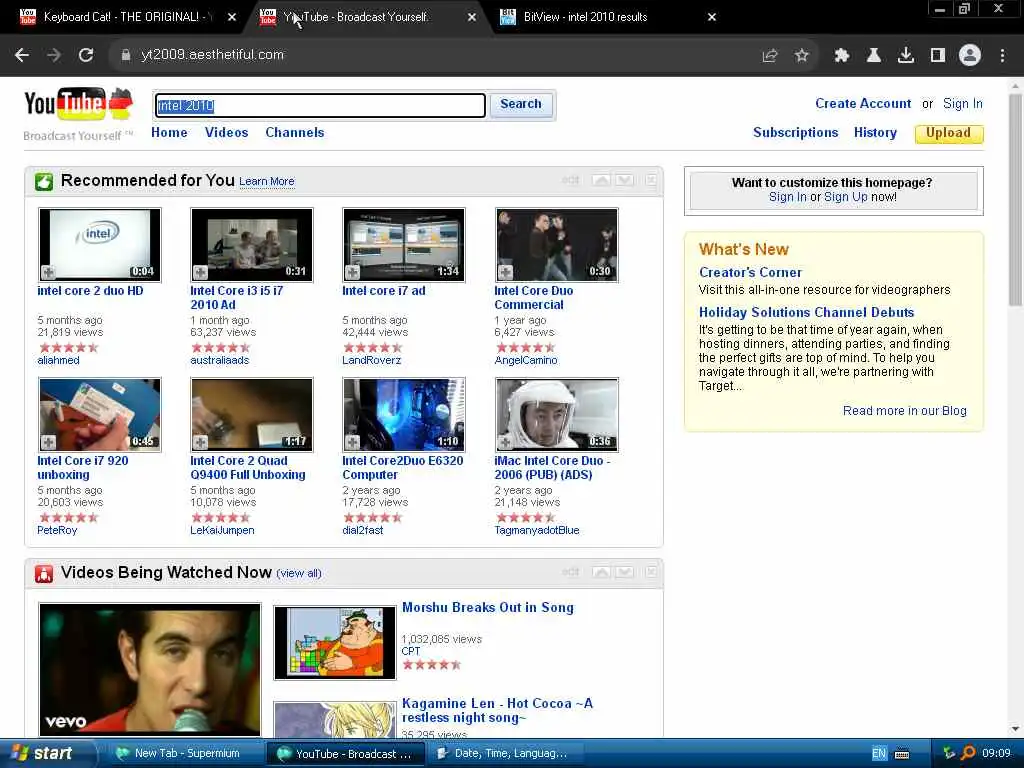Open Holiday Solutions Channel Debuts link
Image resolution: width=1024 pixels, height=768 pixels.
[807, 312]
